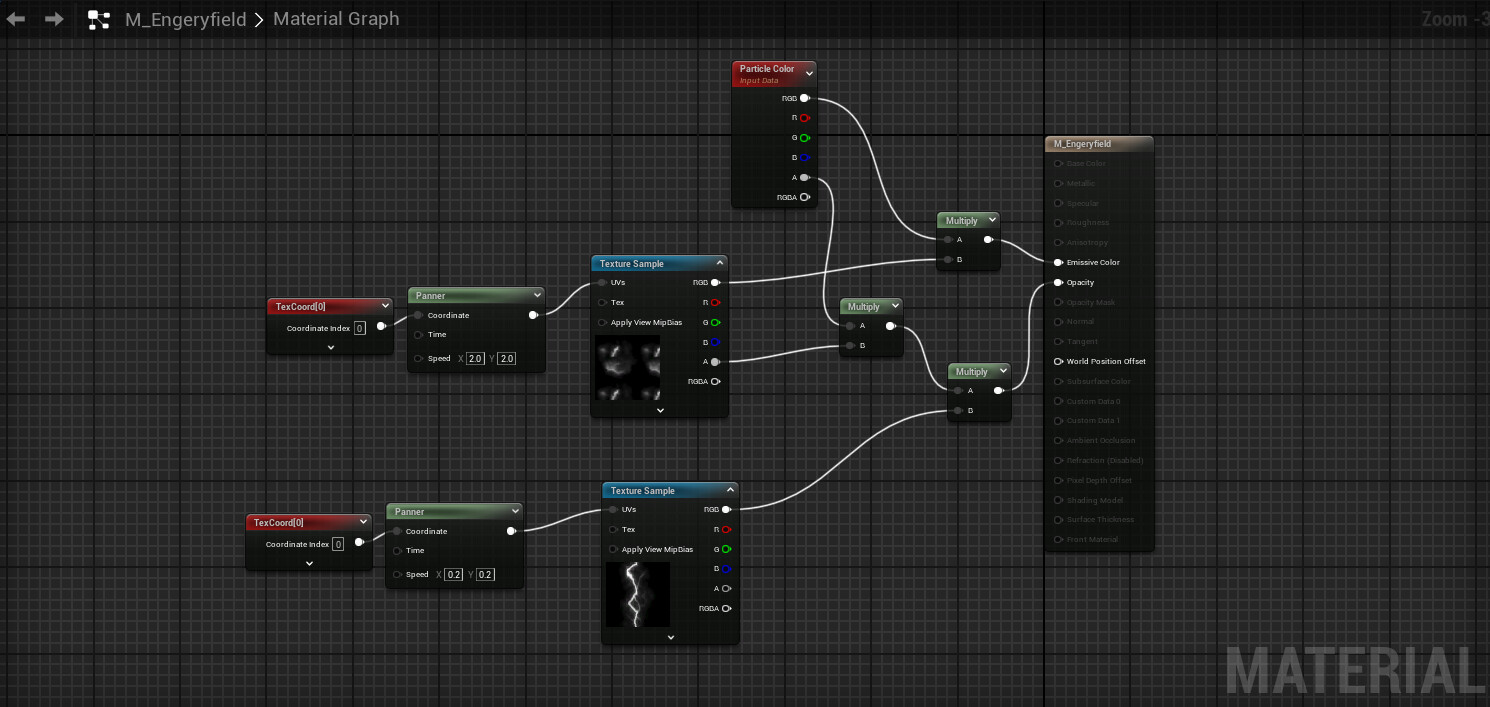Click the A output pin on the smoke Texture Sample
Screen dimensions: 1490x707
tap(715, 362)
